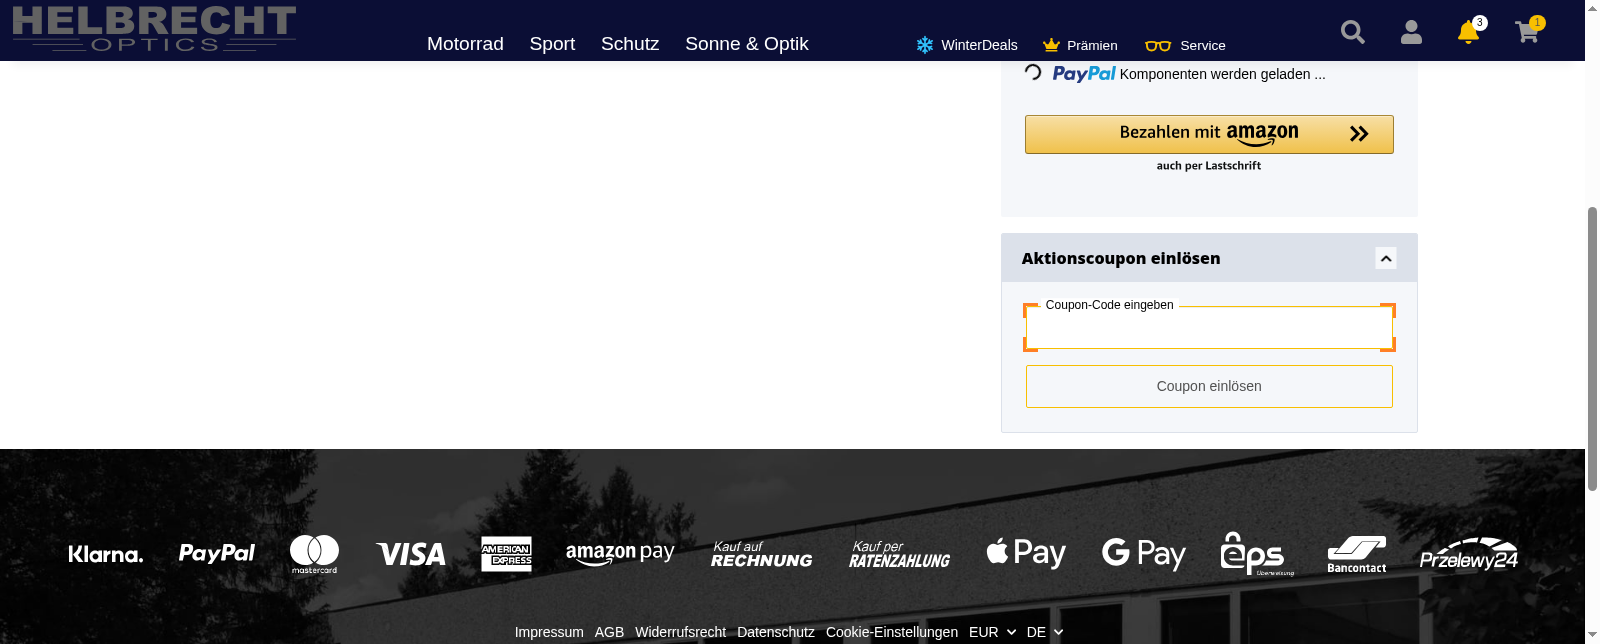Click the WinterDeals snowflake icon

(925, 45)
